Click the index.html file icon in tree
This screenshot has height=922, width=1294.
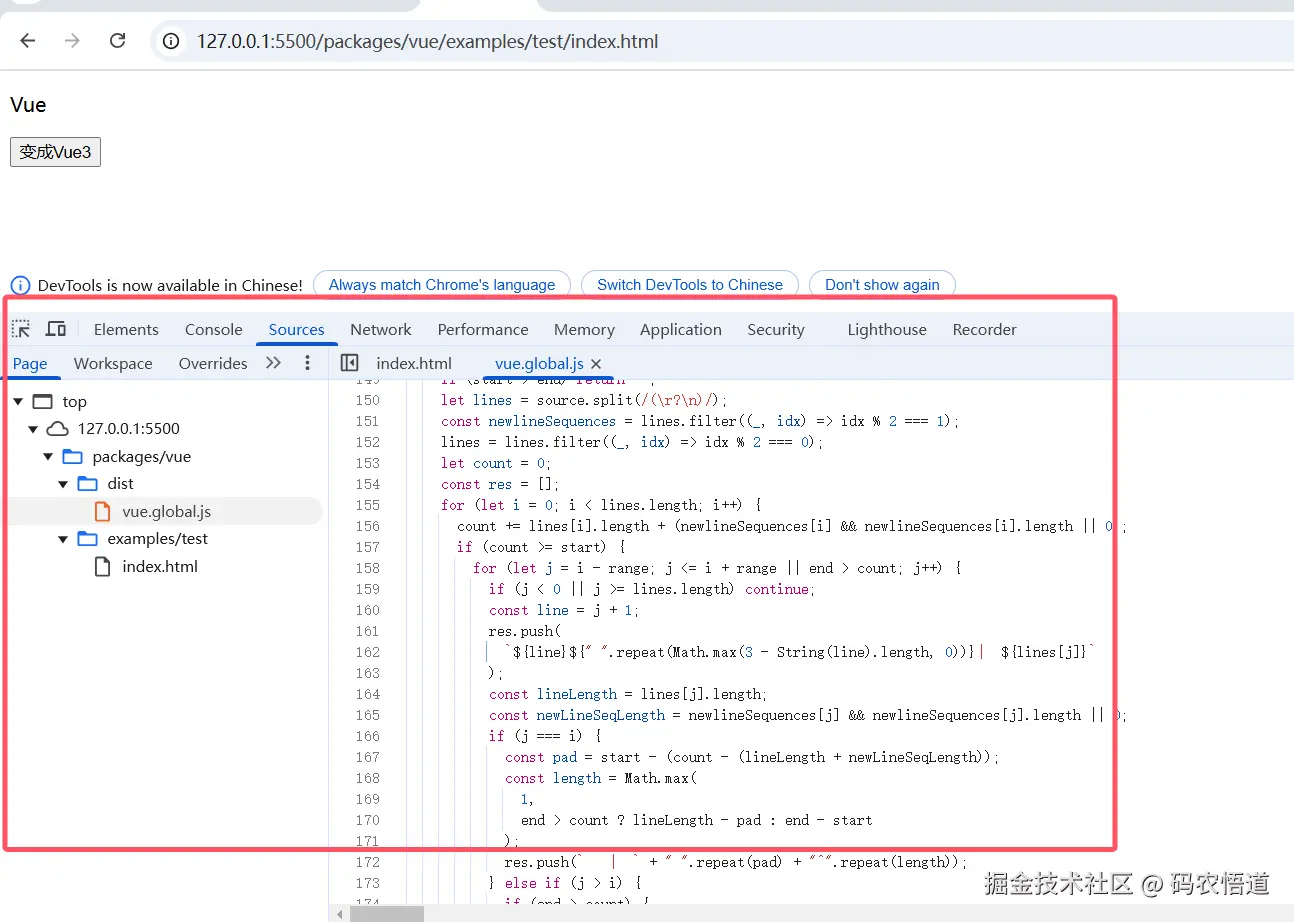102,567
